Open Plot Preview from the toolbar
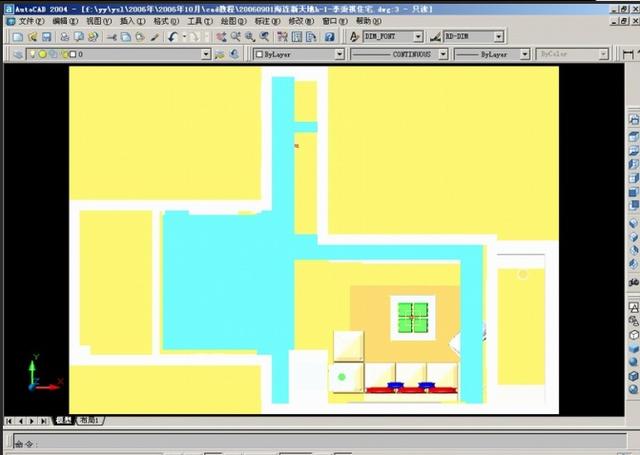The image size is (640, 455). 79,37
